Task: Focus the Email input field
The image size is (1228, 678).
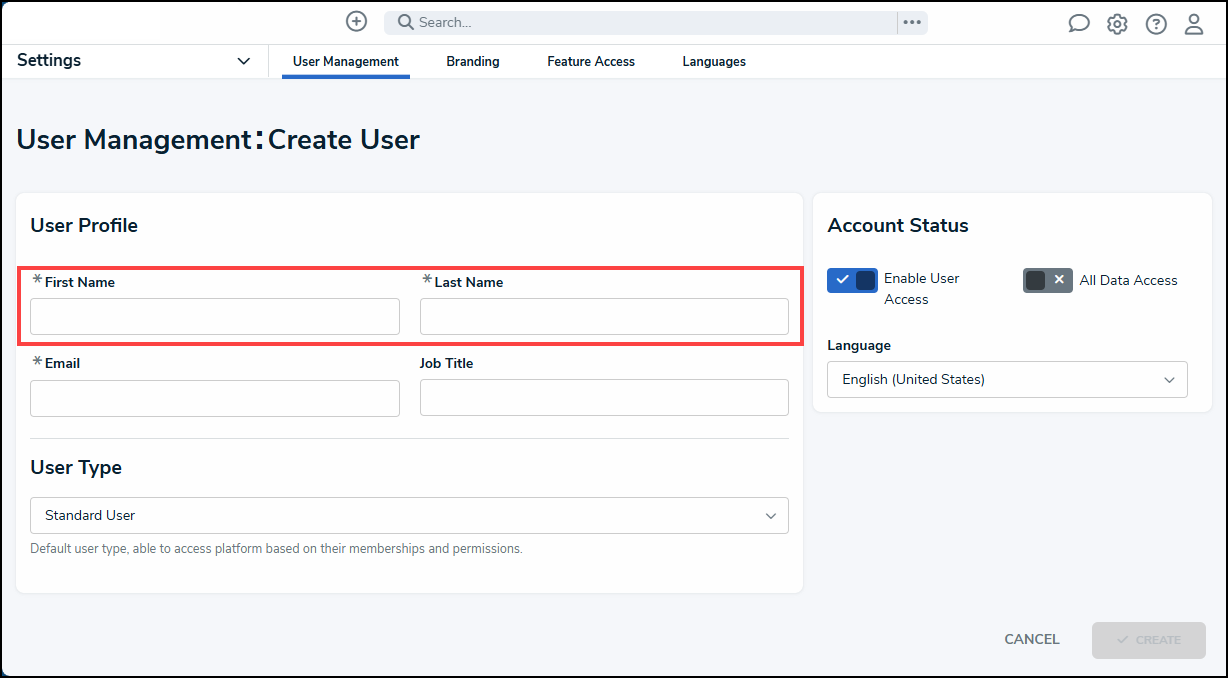Action: (215, 397)
